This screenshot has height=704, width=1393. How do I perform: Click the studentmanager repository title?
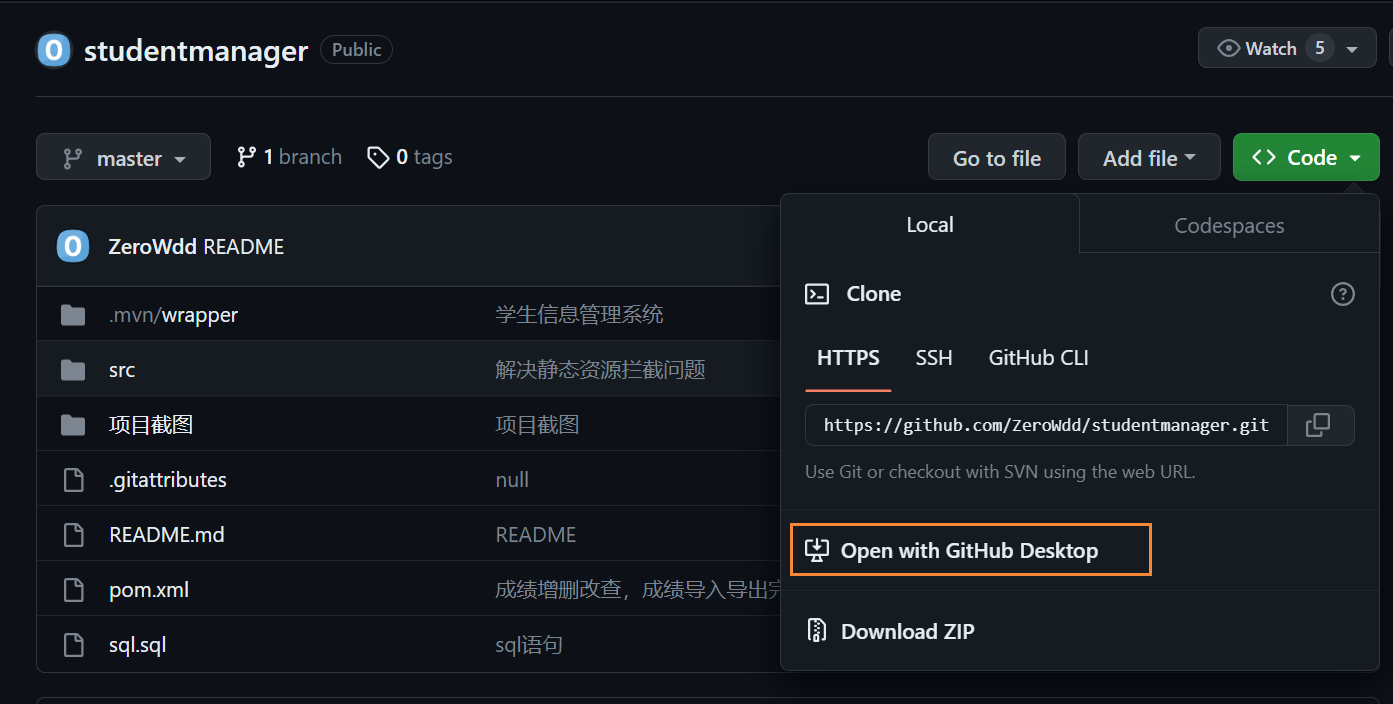[196, 51]
